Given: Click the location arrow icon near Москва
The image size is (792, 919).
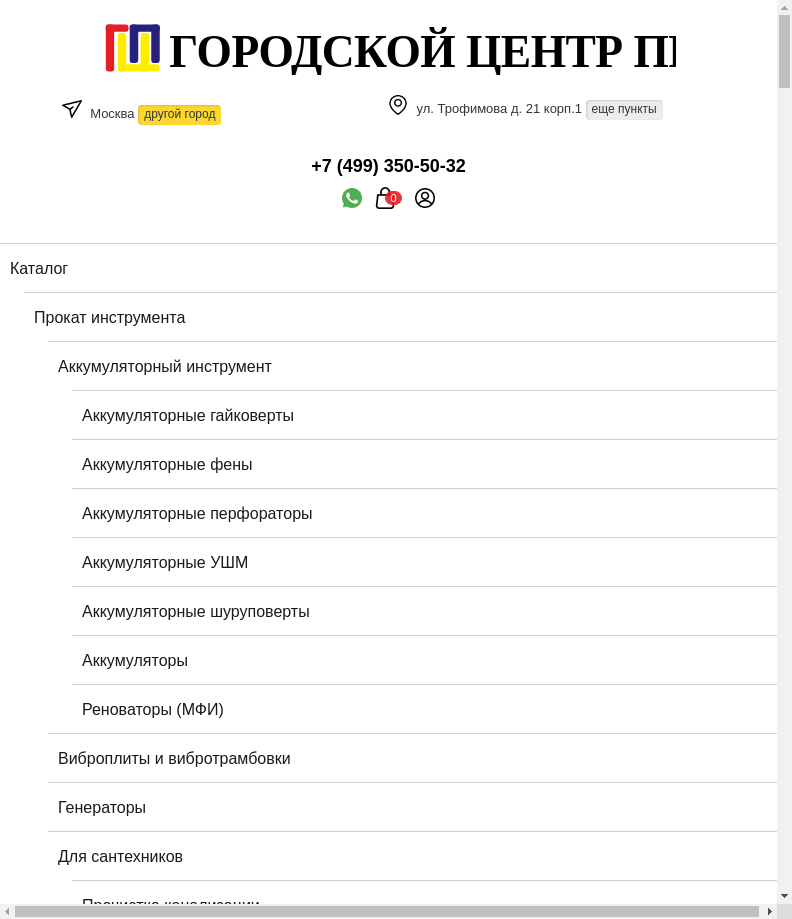Looking at the screenshot, I should [x=72, y=109].
